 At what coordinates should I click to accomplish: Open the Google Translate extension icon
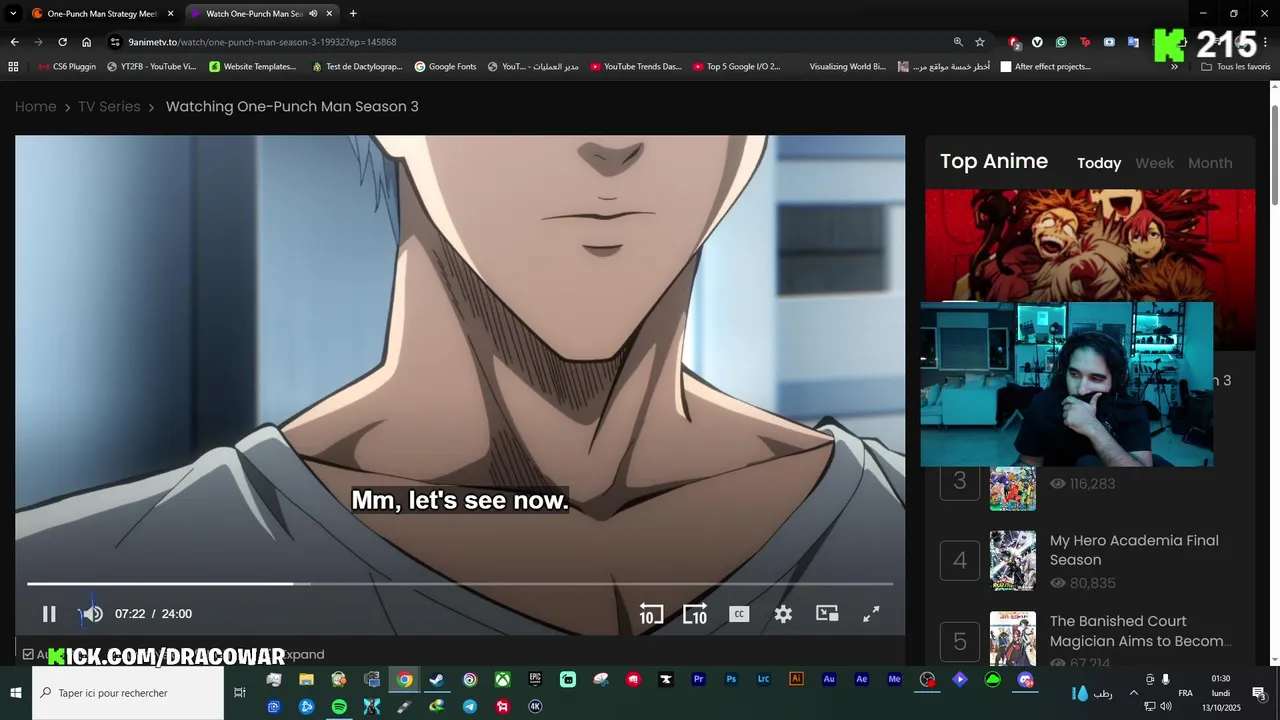pos(1133,42)
